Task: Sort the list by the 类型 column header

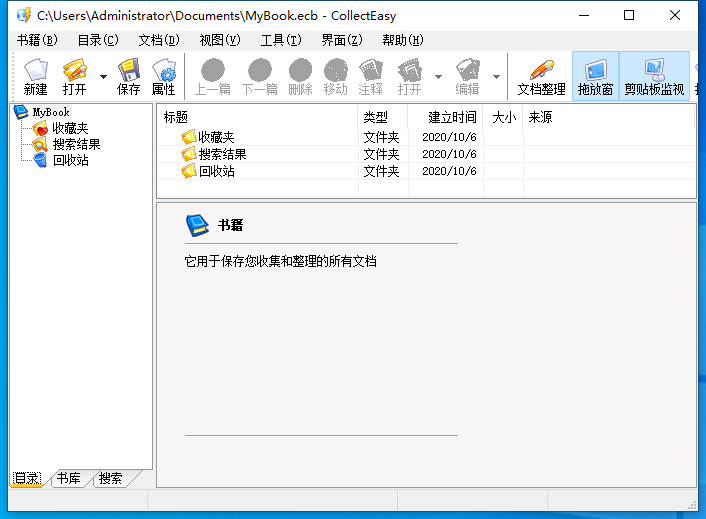Action: [383, 117]
